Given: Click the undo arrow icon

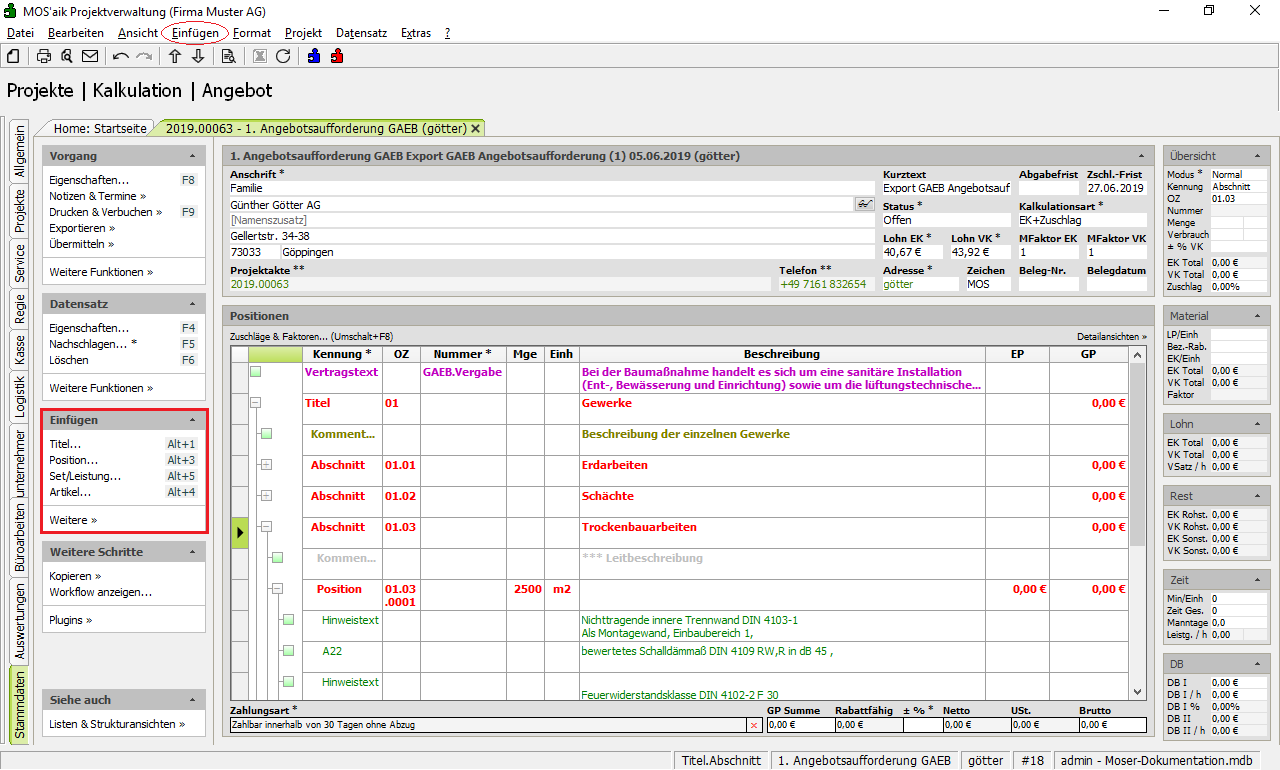Looking at the screenshot, I should [x=121, y=56].
